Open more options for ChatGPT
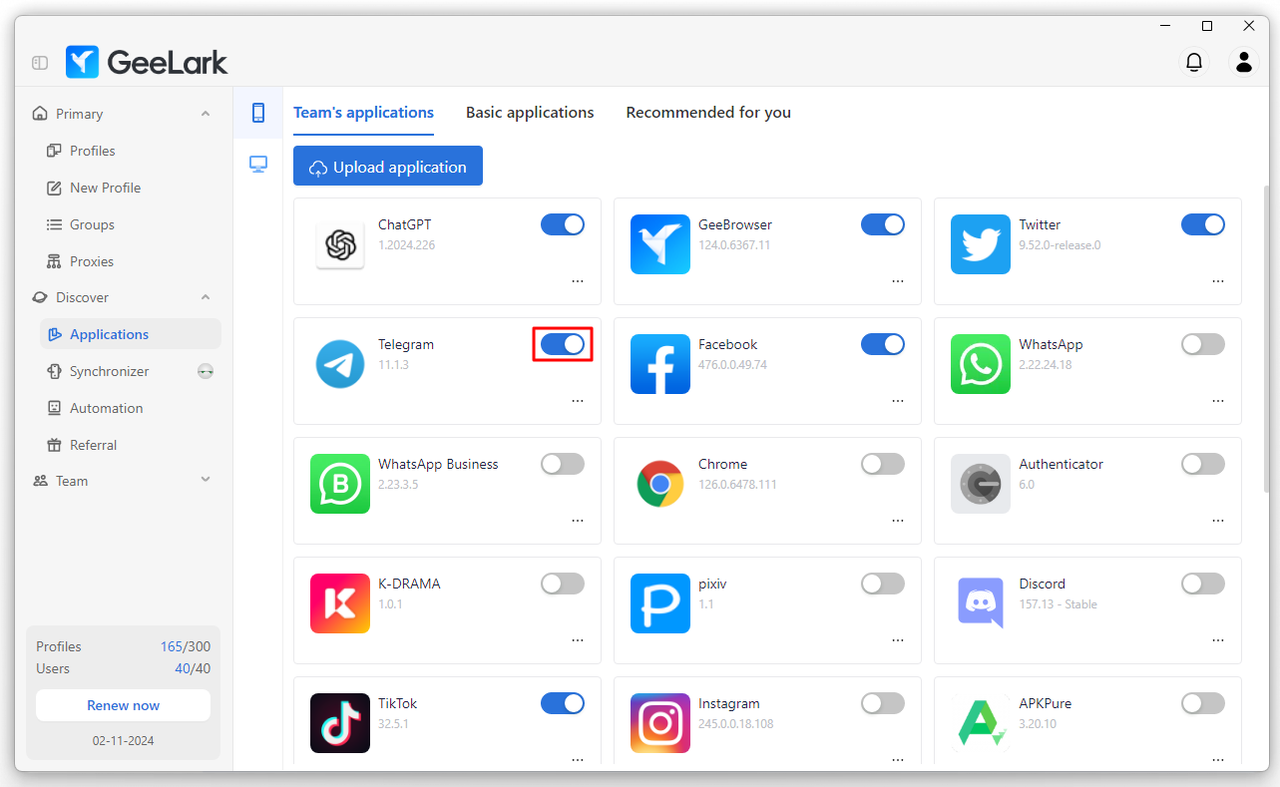The height and width of the screenshot is (787, 1280). pos(577,282)
